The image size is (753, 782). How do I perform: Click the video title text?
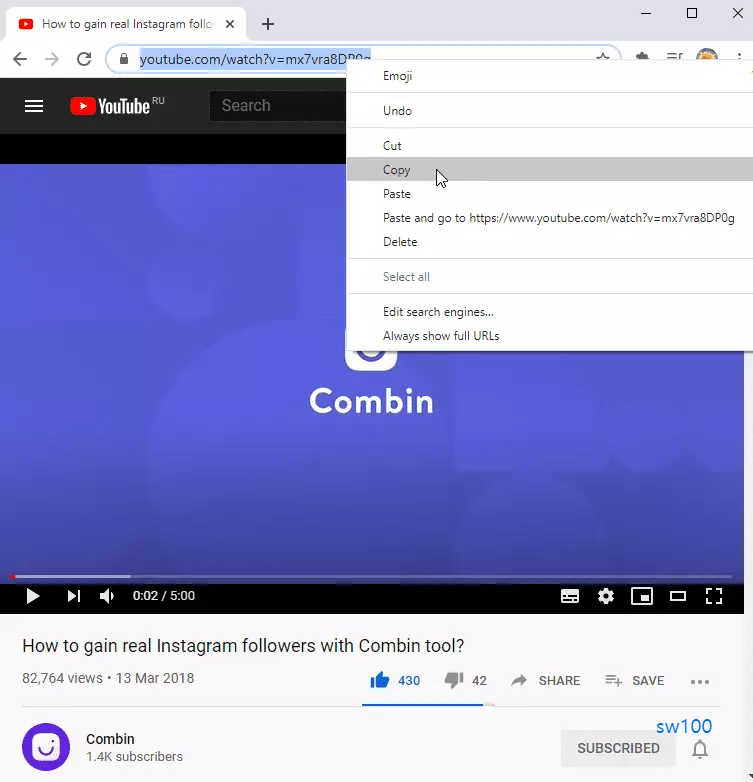(243, 646)
